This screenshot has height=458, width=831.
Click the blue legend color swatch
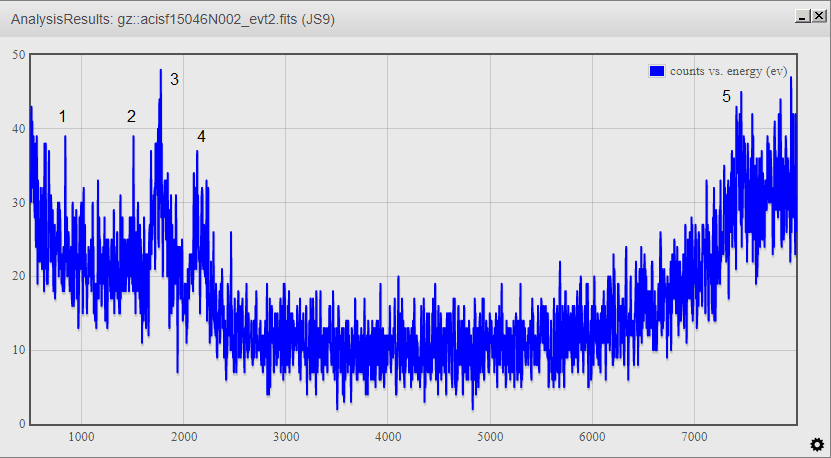click(x=657, y=71)
